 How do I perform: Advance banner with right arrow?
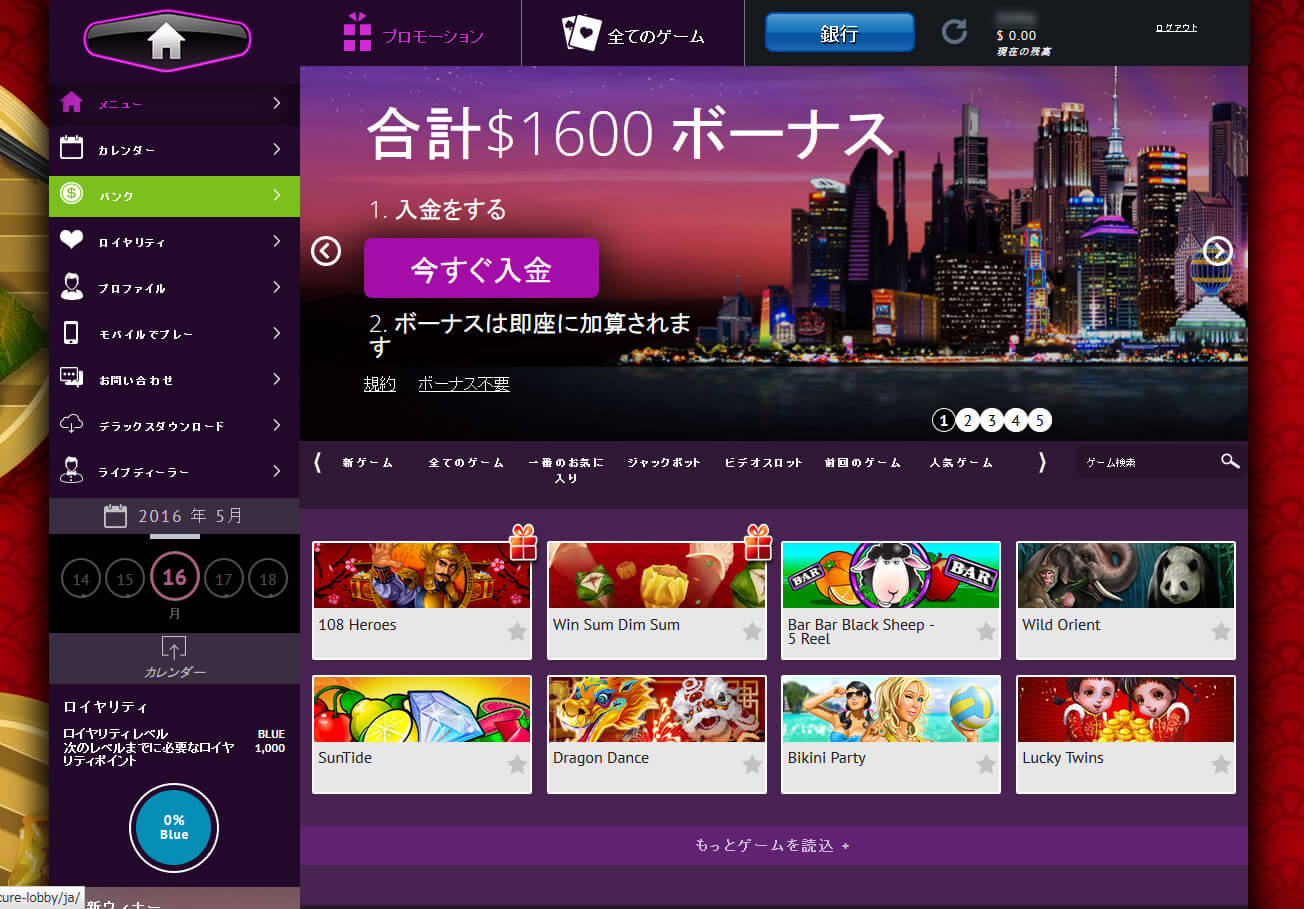[1217, 251]
